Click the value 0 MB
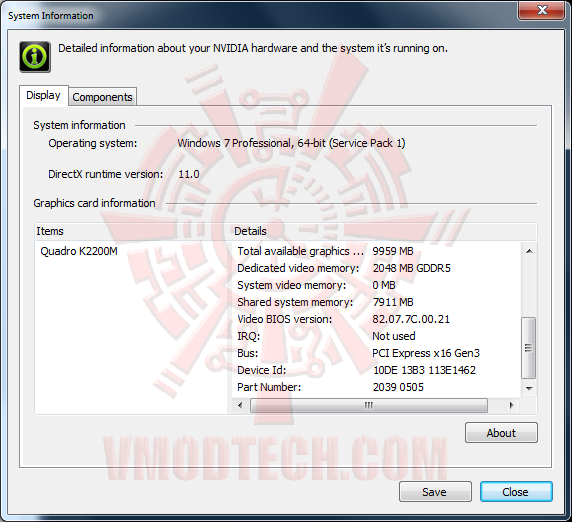Image resolution: width=572 pixels, height=522 pixels. click(384, 285)
